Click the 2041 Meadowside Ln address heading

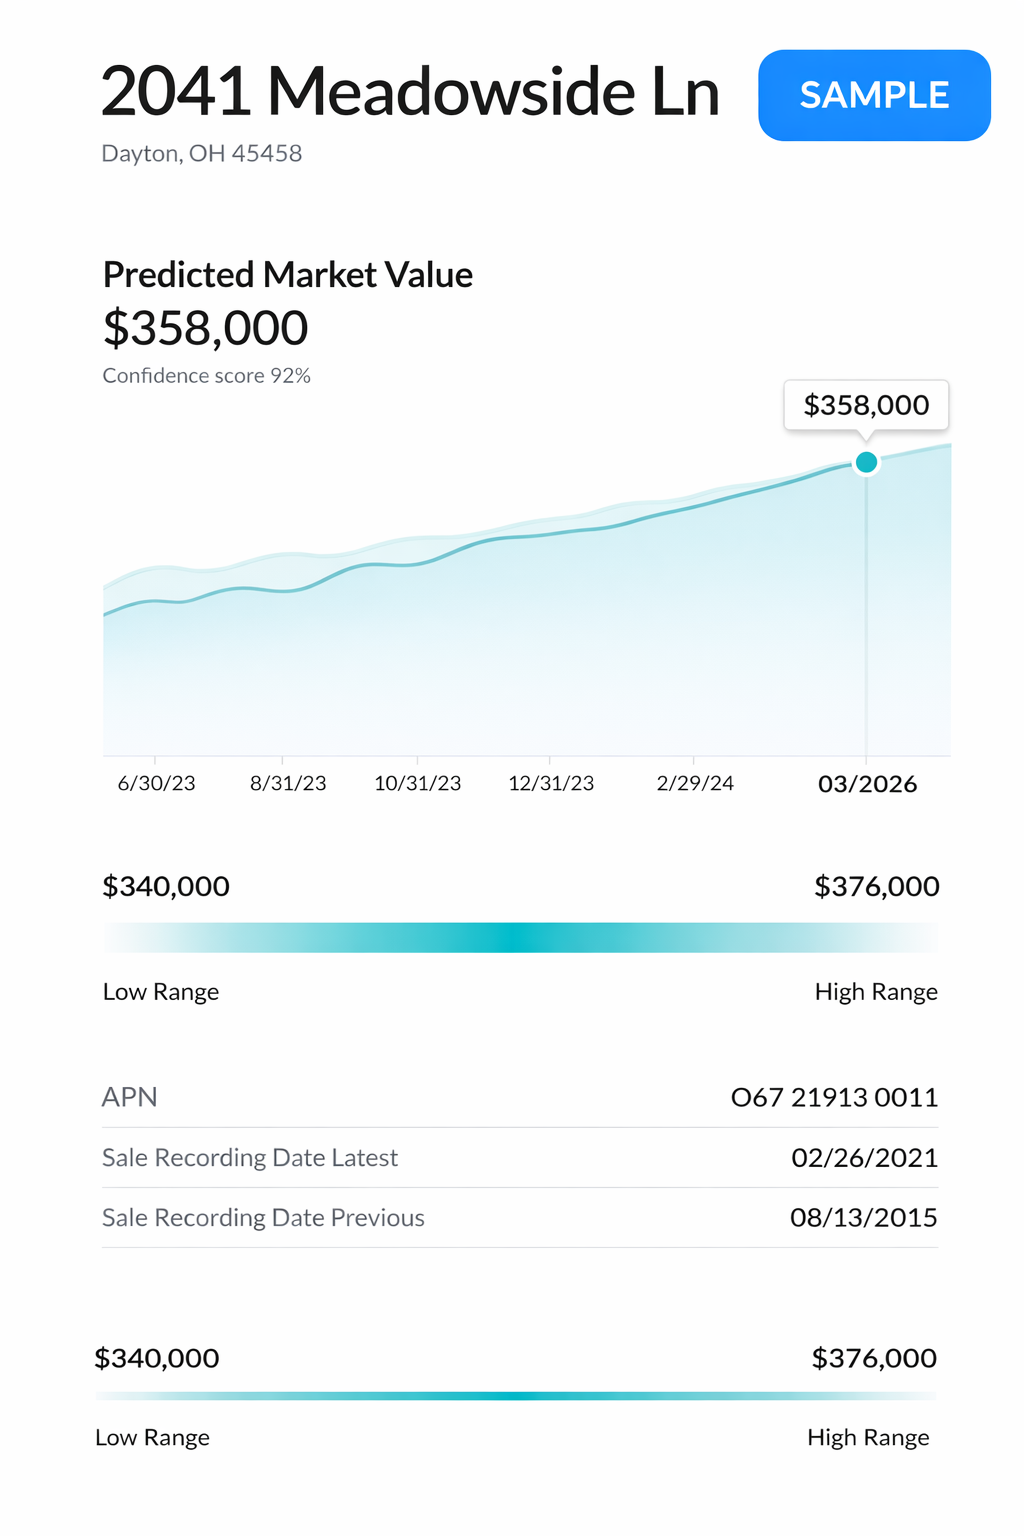[x=410, y=92]
